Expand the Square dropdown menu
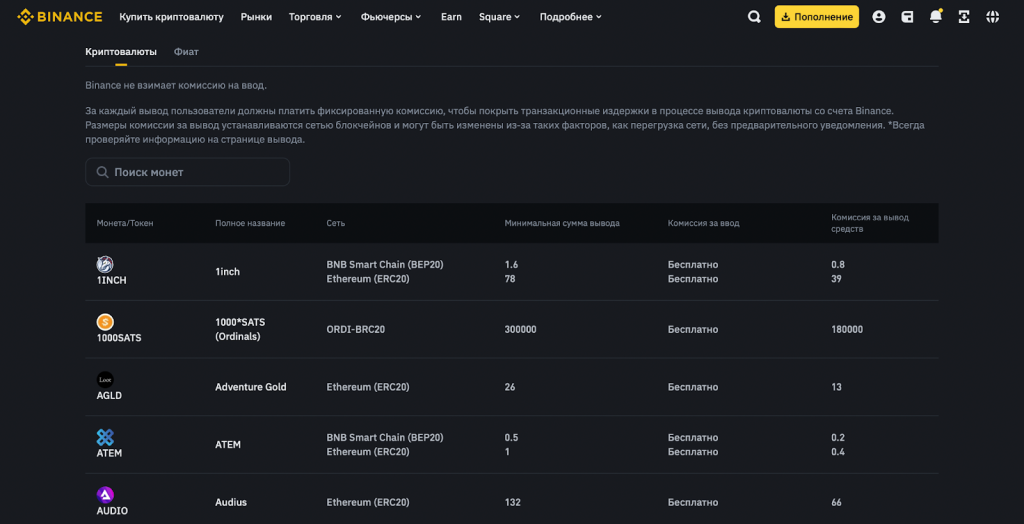This screenshot has height=524, width=1024. (x=499, y=17)
